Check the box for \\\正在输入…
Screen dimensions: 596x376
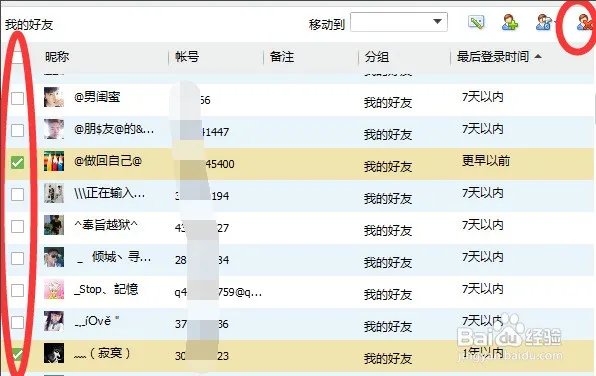[17, 194]
